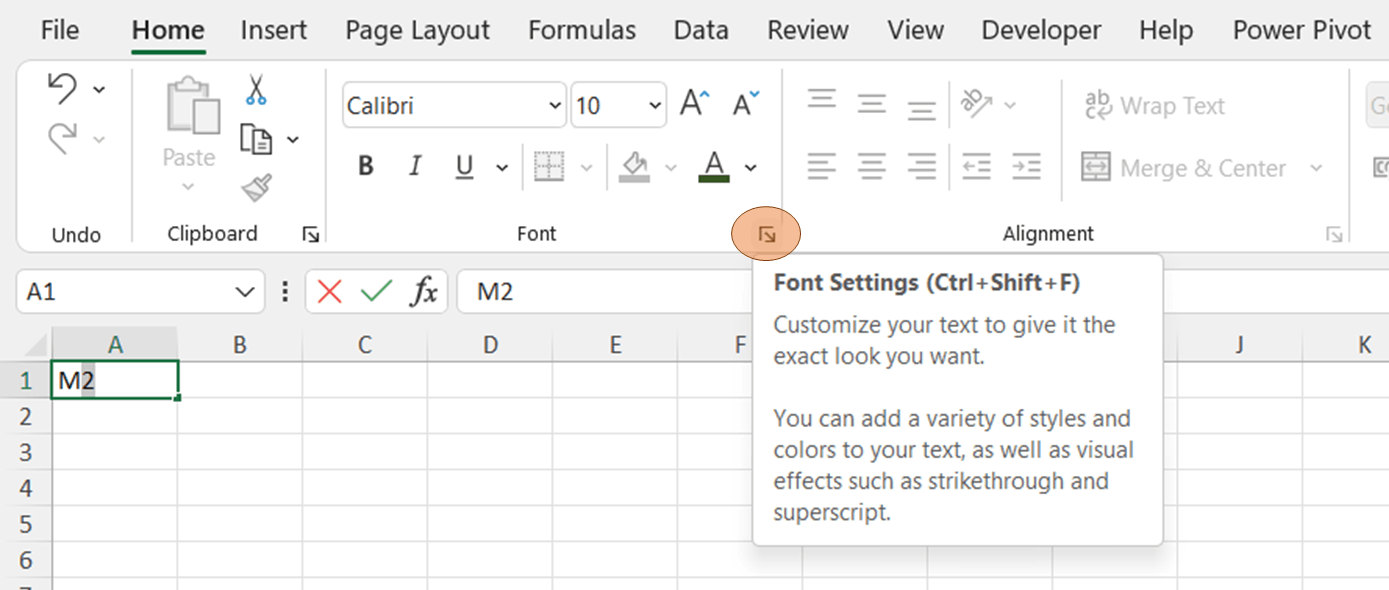Click the green Enter checkmark button
1389x590 pixels.
[376, 292]
